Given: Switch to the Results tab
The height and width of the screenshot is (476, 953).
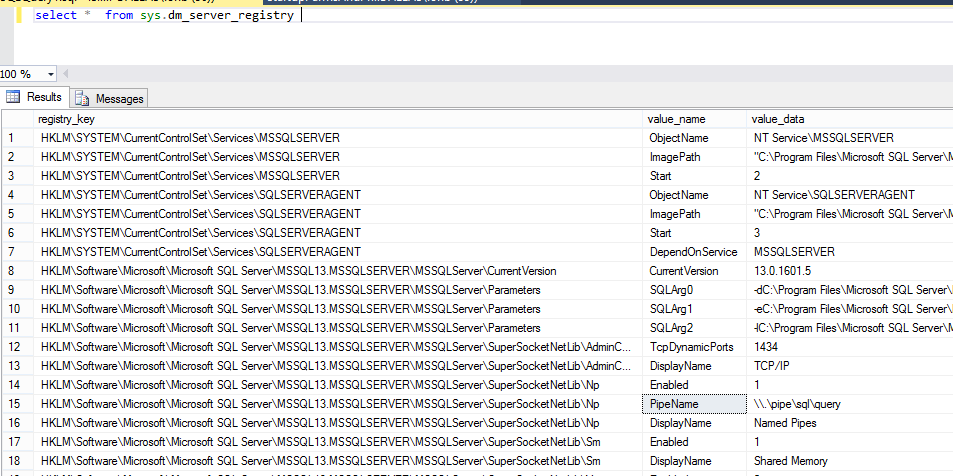Looking at the screenshot, I should 35,97.
